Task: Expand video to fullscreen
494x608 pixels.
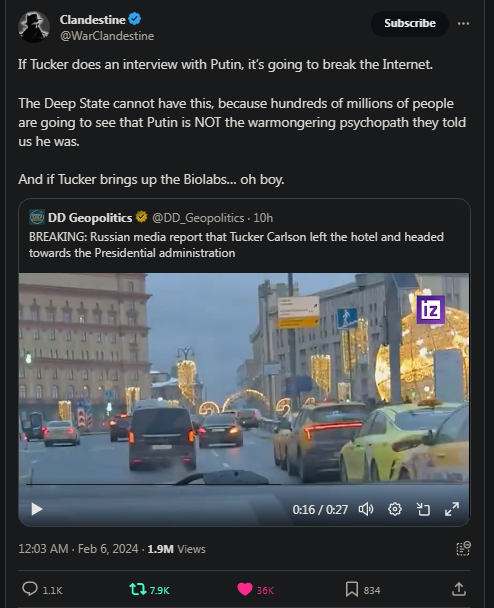Action: pyautogui.click(x=452, y=509)
